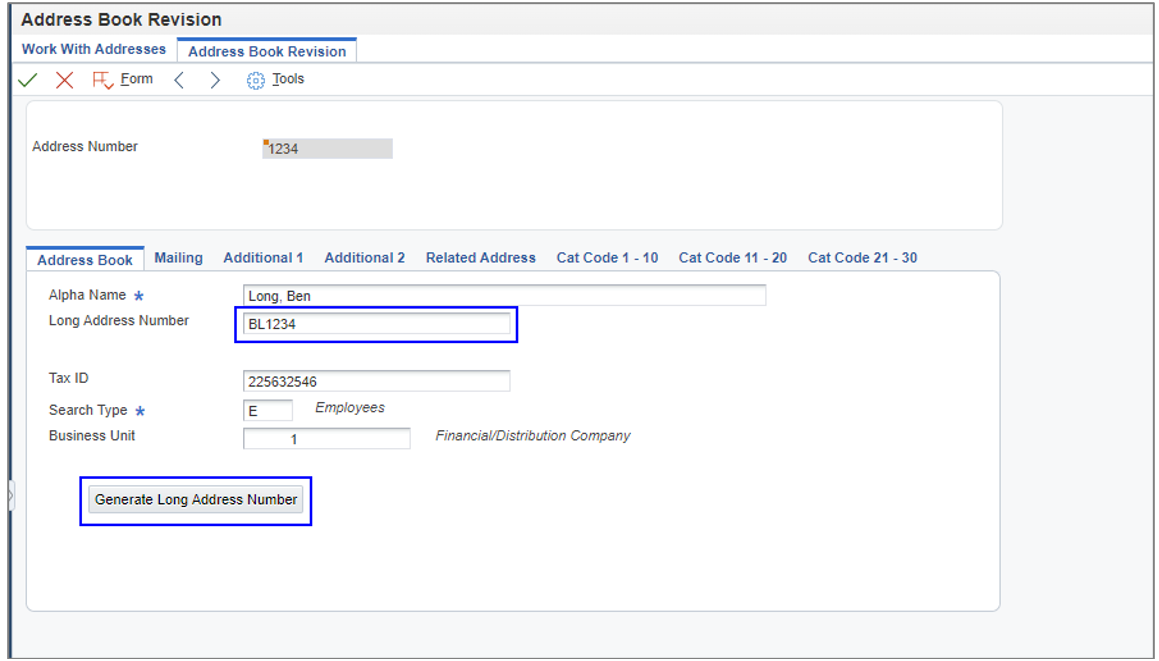This screenshot has width=1159, height=661.
Task: Click the Long Address Number field
Action: tap(375, 324)
